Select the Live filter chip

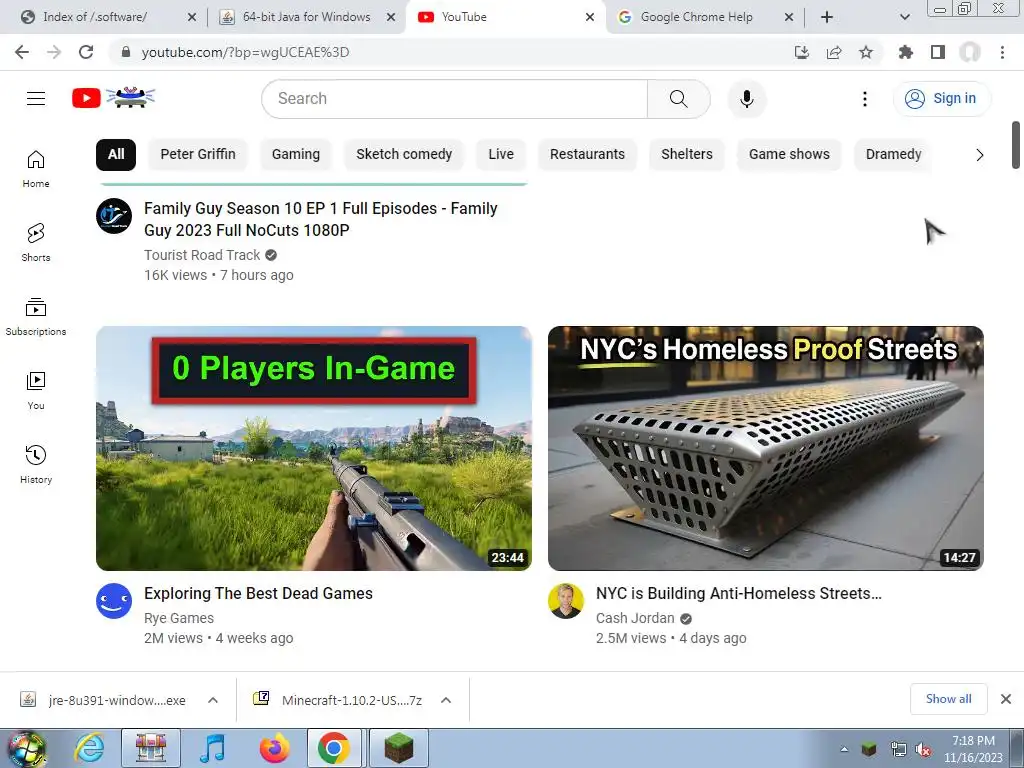click(501, 155)
